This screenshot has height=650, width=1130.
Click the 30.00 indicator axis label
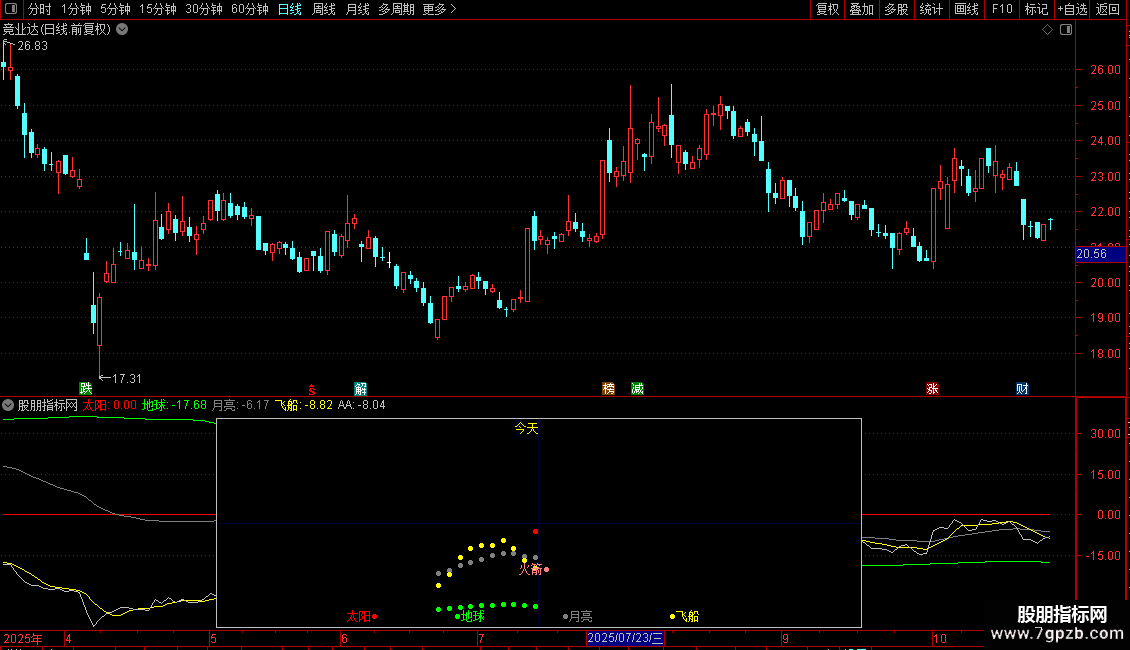pos(1105,434)
